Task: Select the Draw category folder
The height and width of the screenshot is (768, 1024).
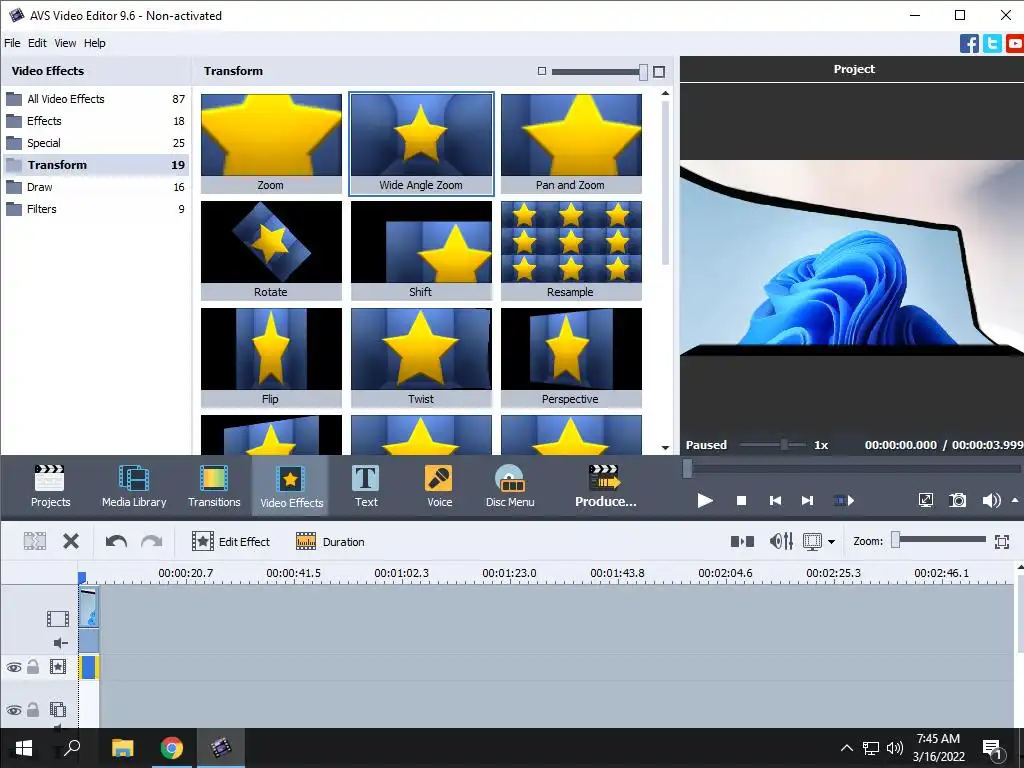Action: [95, 187]
